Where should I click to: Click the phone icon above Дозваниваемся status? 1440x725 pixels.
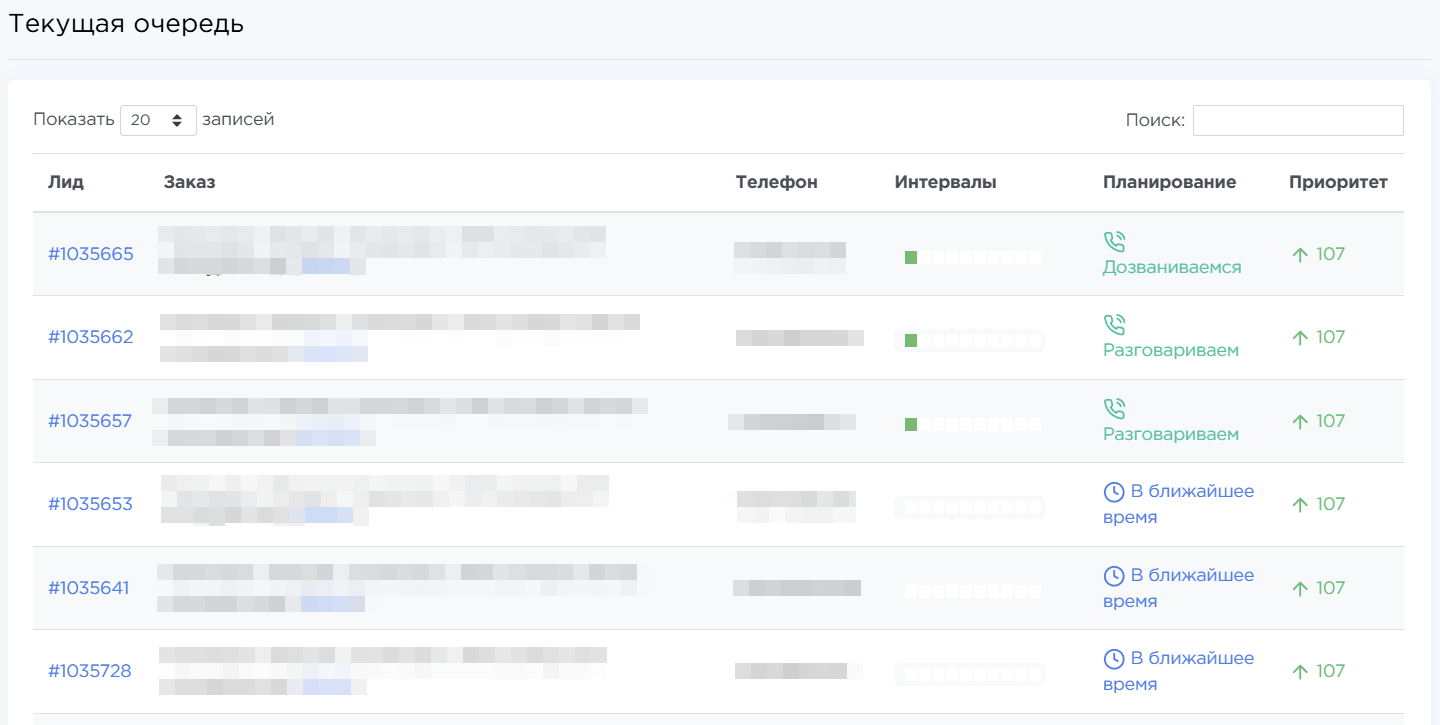[x=1114, y=241]
